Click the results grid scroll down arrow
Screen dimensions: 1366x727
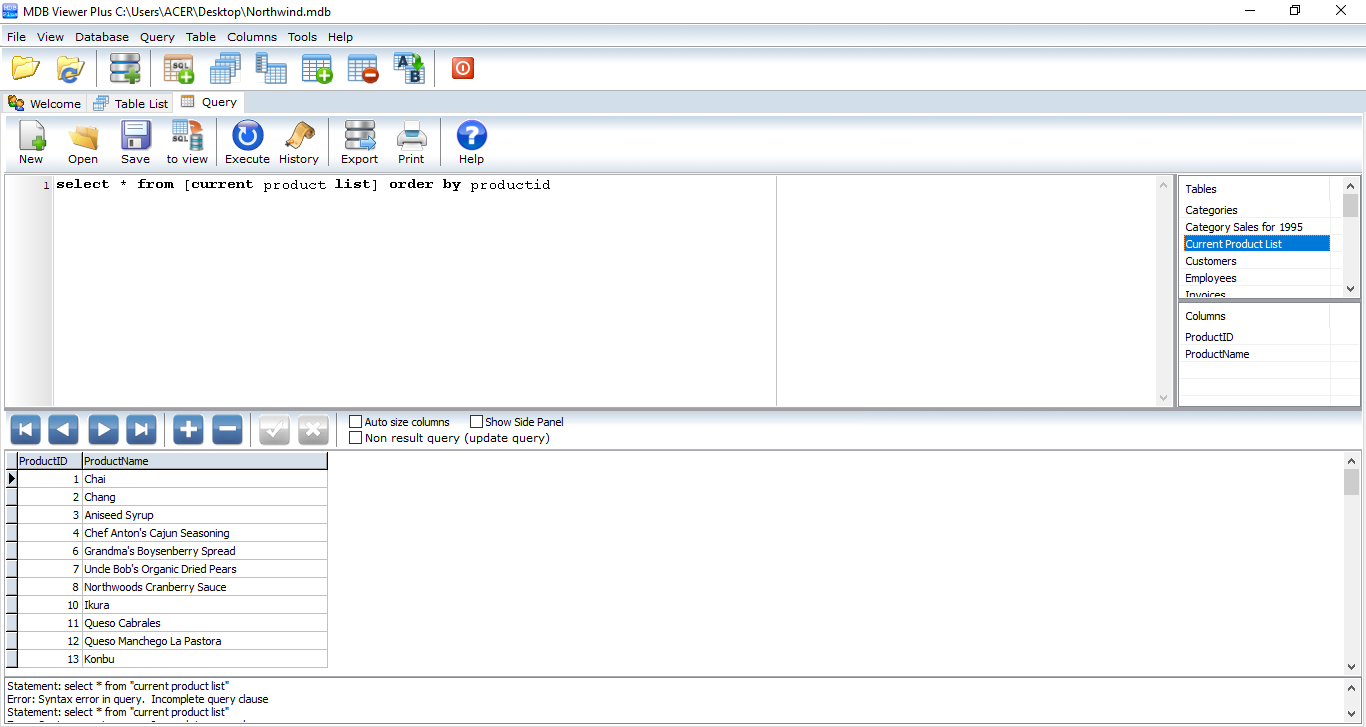(1351, 666)
